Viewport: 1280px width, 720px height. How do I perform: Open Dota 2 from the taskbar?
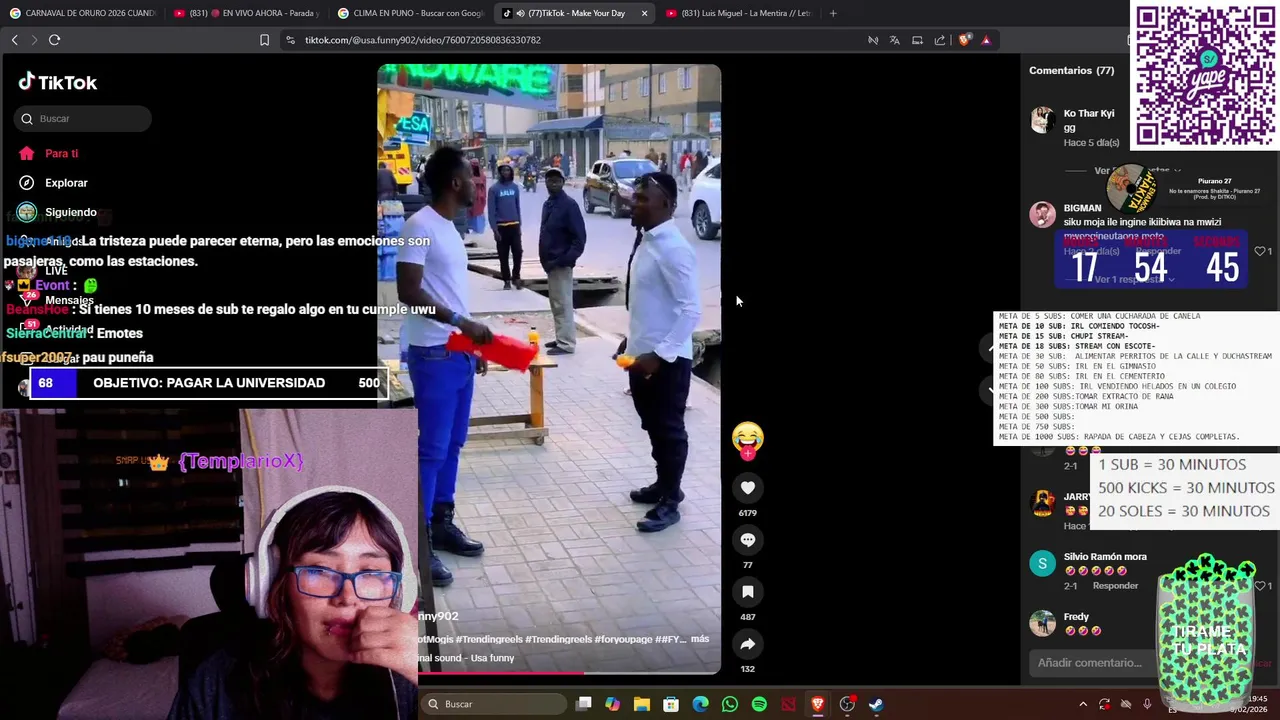point(788,704)
